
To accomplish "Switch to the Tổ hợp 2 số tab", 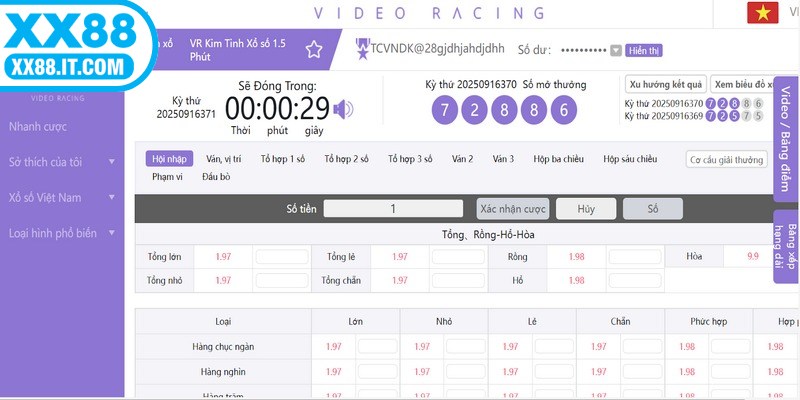I will (x=347, y=159).
